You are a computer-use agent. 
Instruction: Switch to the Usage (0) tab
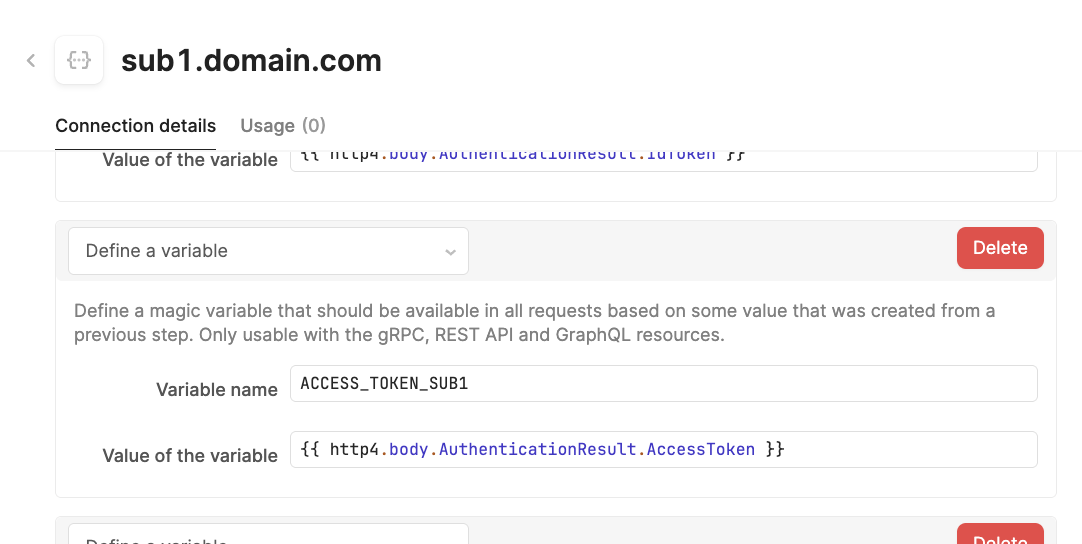point(283,126)
